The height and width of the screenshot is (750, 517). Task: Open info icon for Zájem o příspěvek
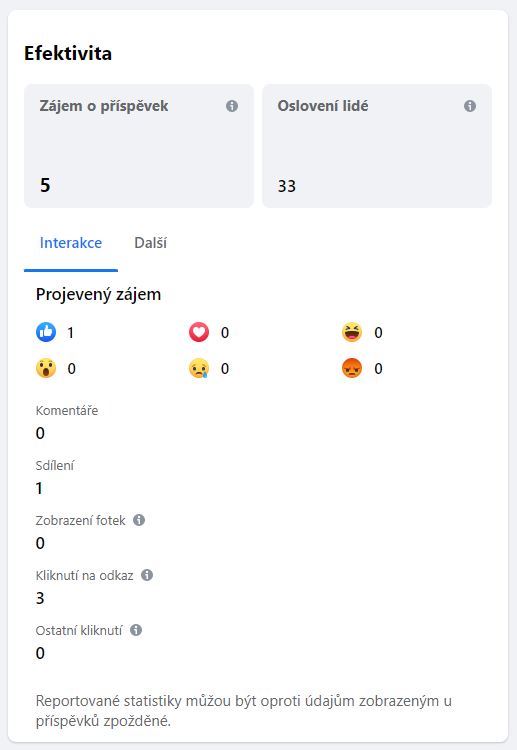click(x=232, y=106)
